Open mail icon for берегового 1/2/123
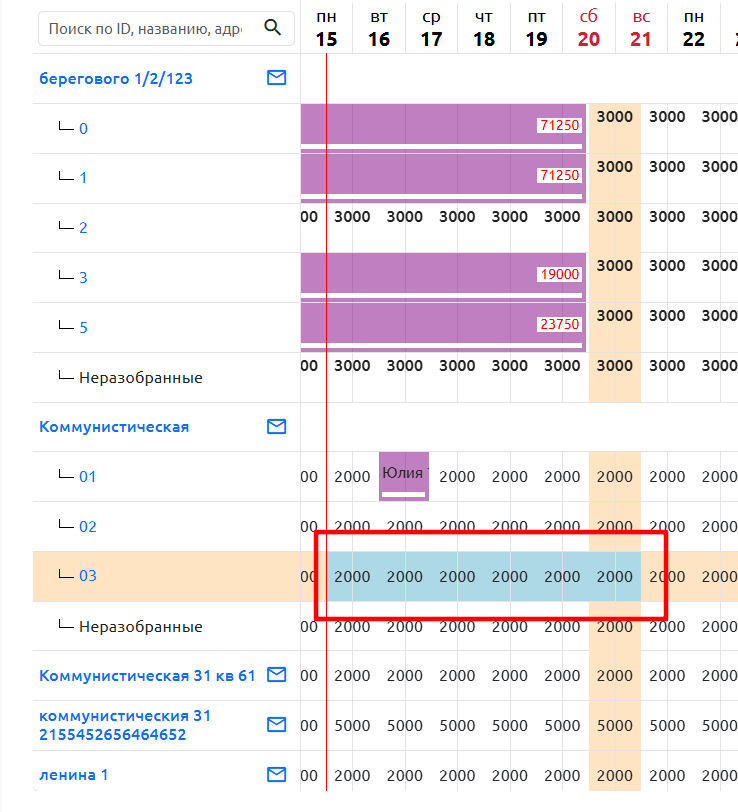 pos(277,78)
